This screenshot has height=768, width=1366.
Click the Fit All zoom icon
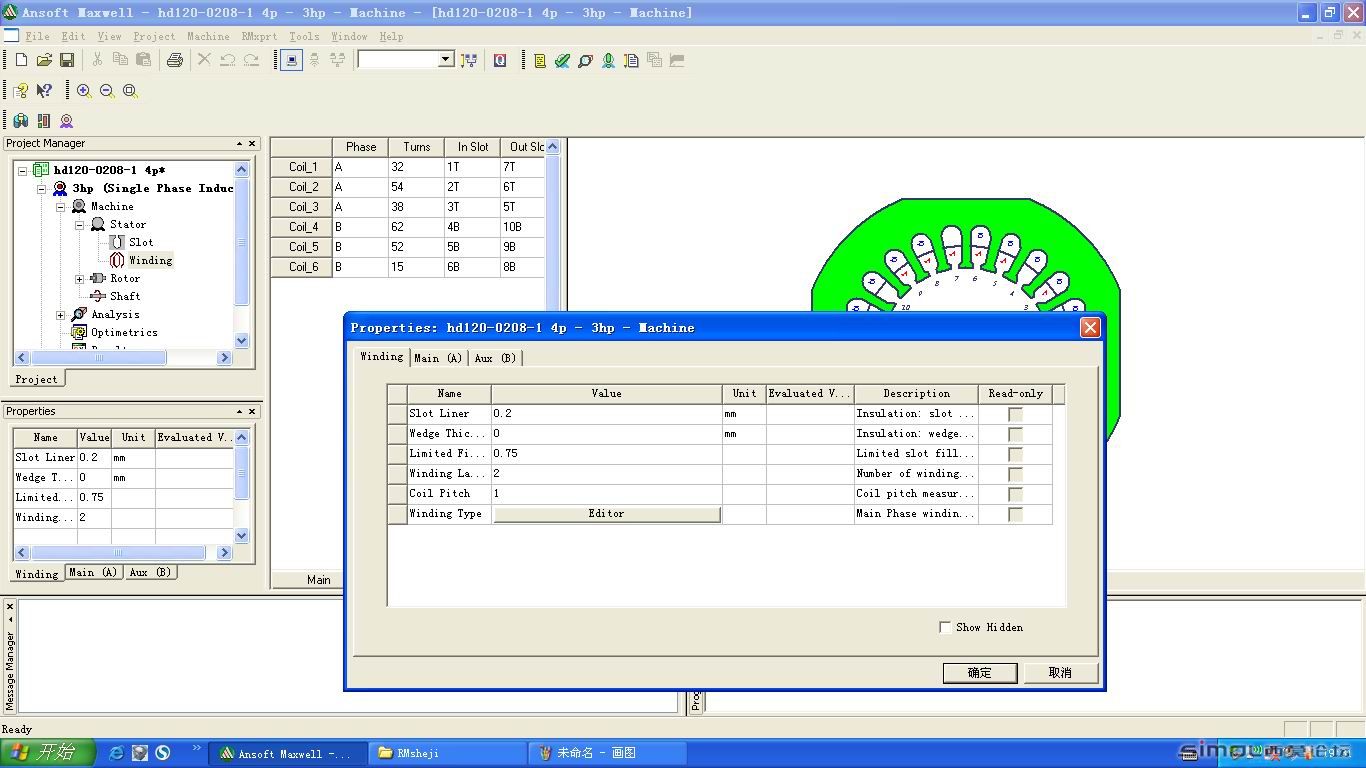coord(130,90)
